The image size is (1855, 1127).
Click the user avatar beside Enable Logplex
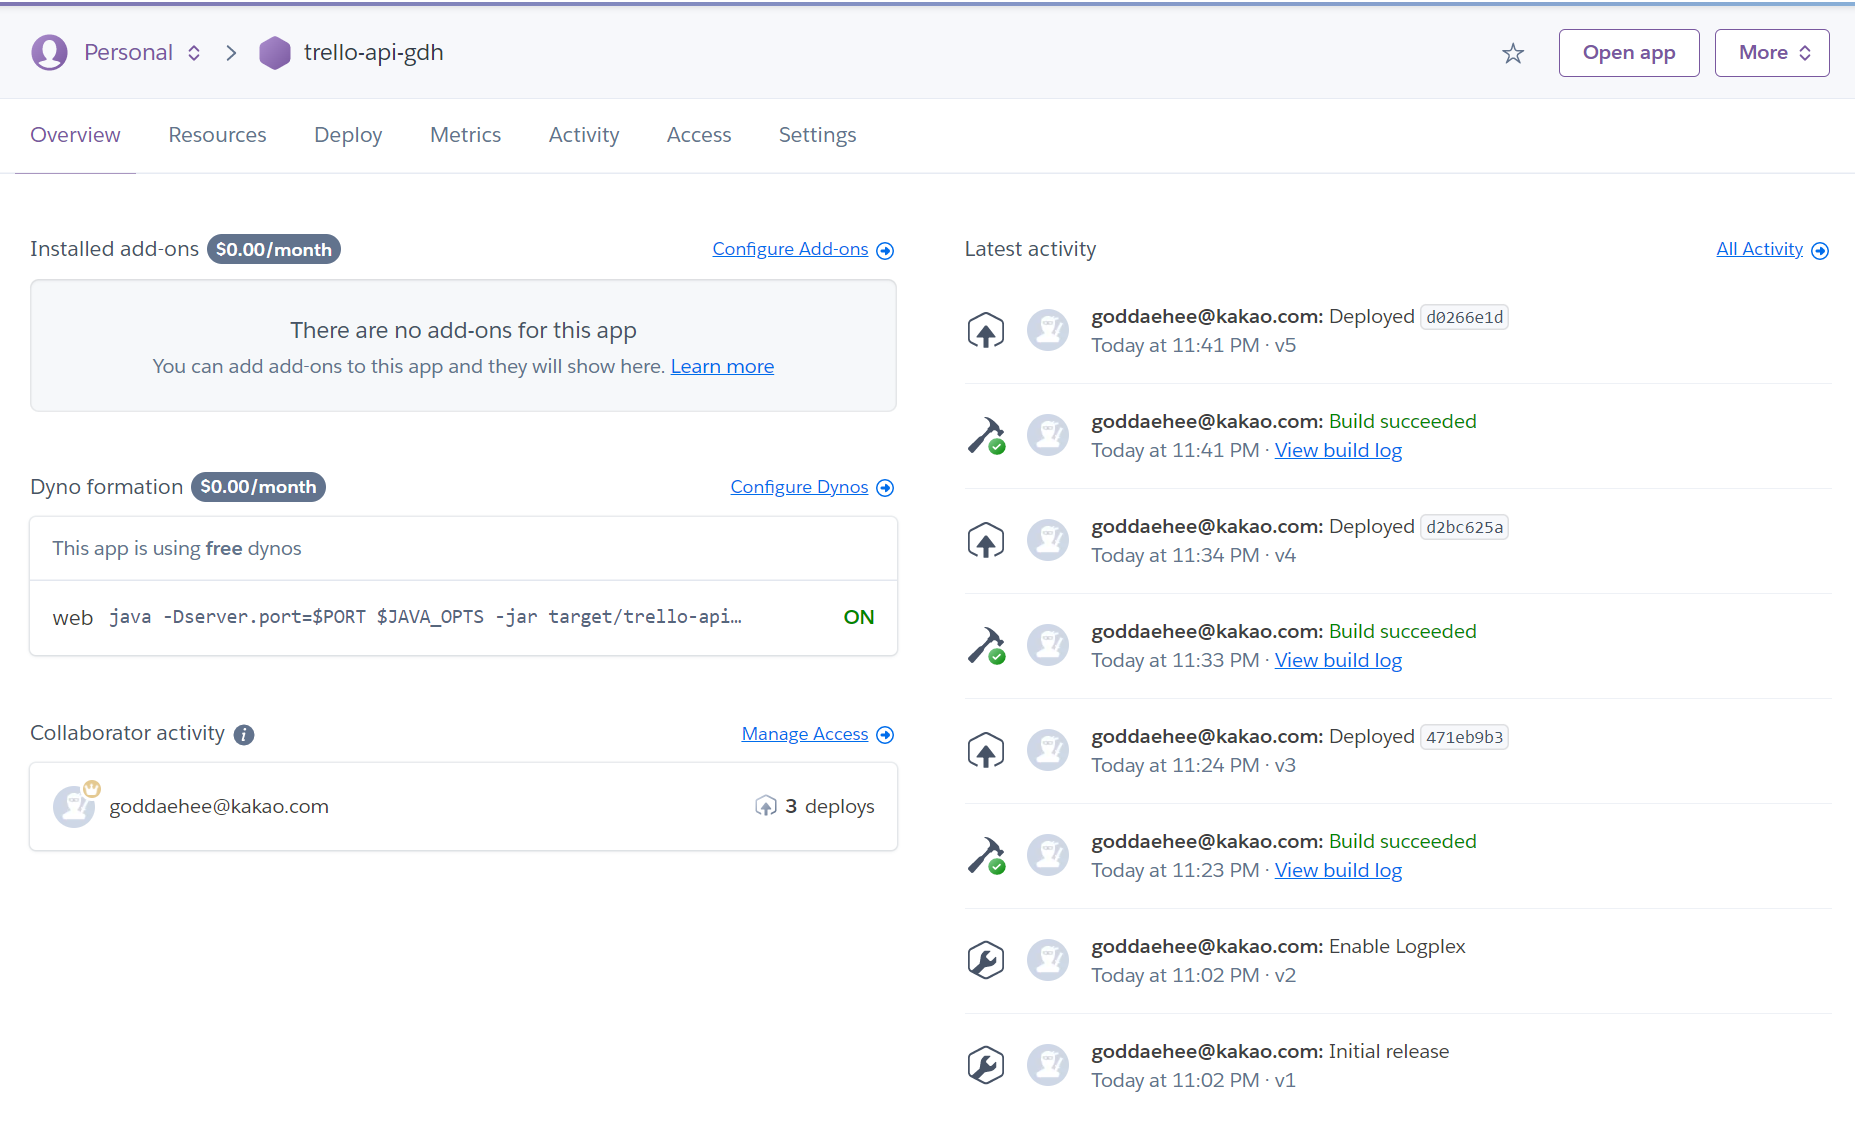(1048, 960)
